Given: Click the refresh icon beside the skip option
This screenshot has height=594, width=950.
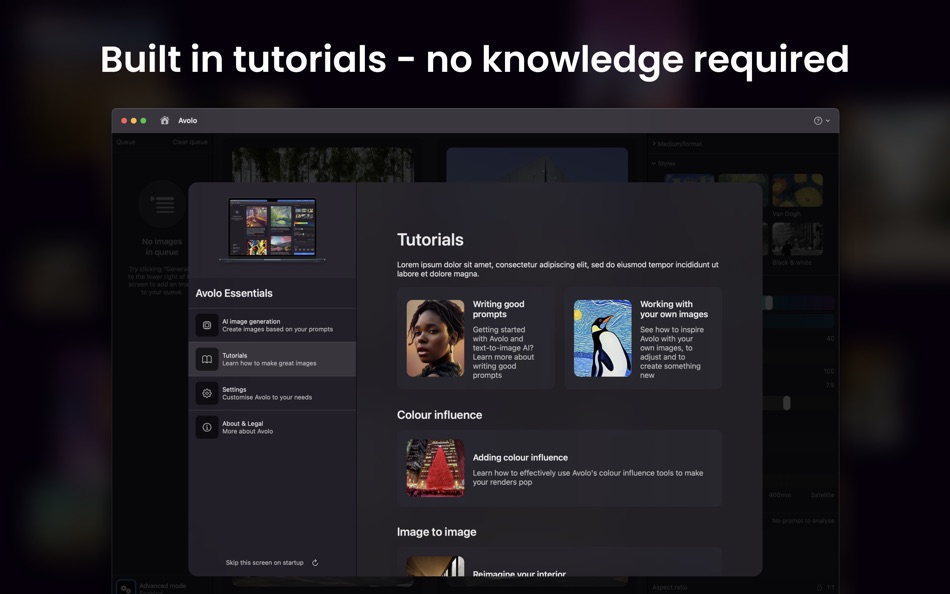Looking at the screenshot, I should [315, 562].
